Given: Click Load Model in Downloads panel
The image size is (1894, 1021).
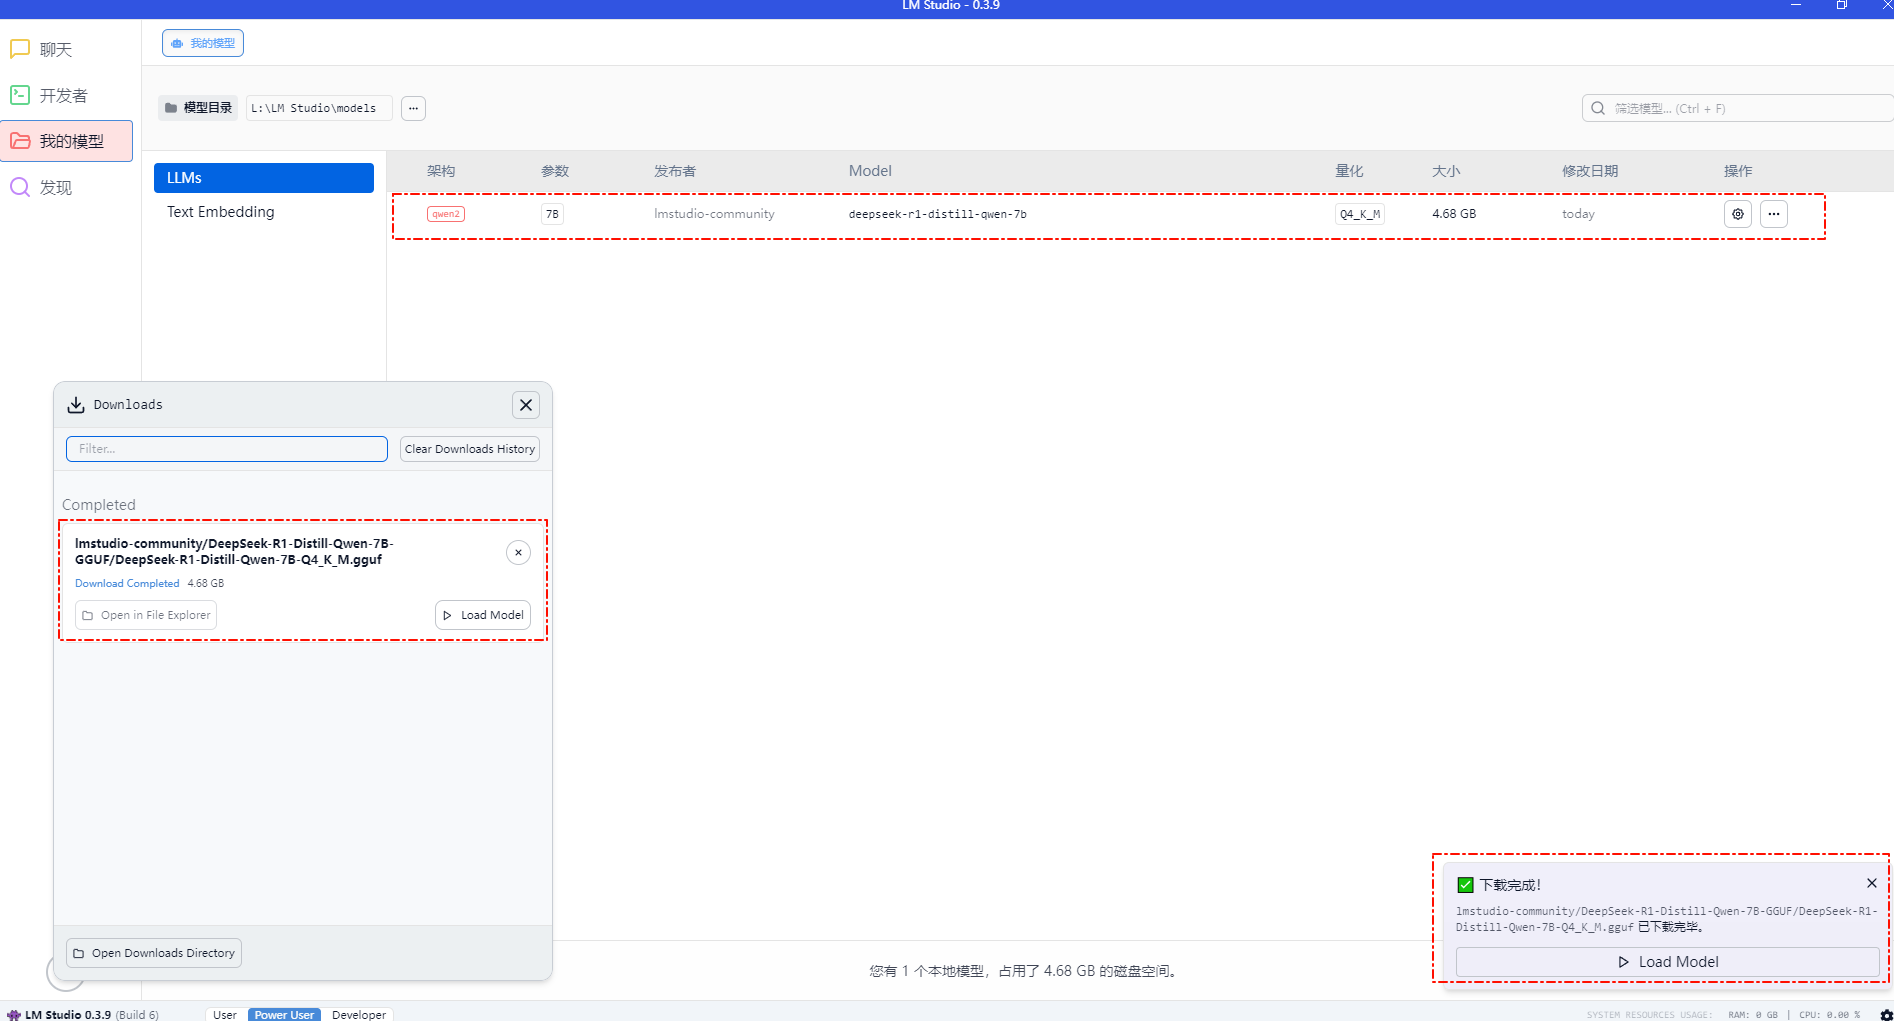Looking at the screenshot, I should click(483, 615).
